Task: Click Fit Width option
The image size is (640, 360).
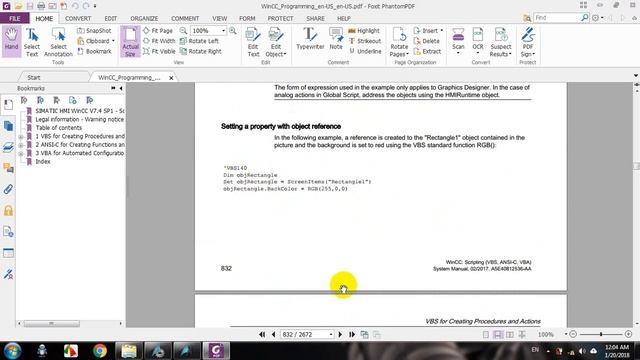Action: 159,41
